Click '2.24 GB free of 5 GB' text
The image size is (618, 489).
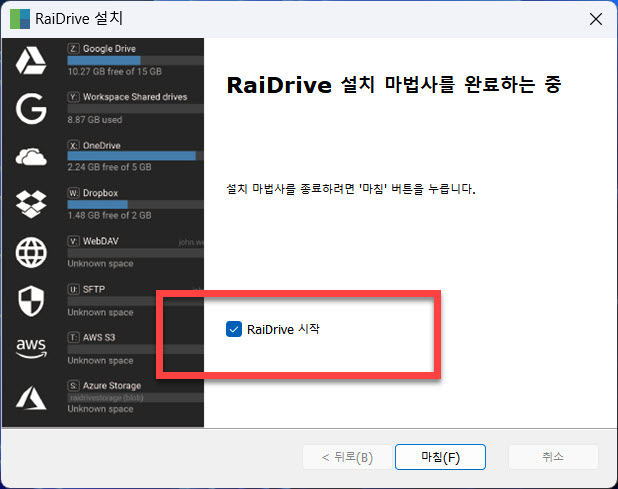pyautogui.click(x=109, y=167)
